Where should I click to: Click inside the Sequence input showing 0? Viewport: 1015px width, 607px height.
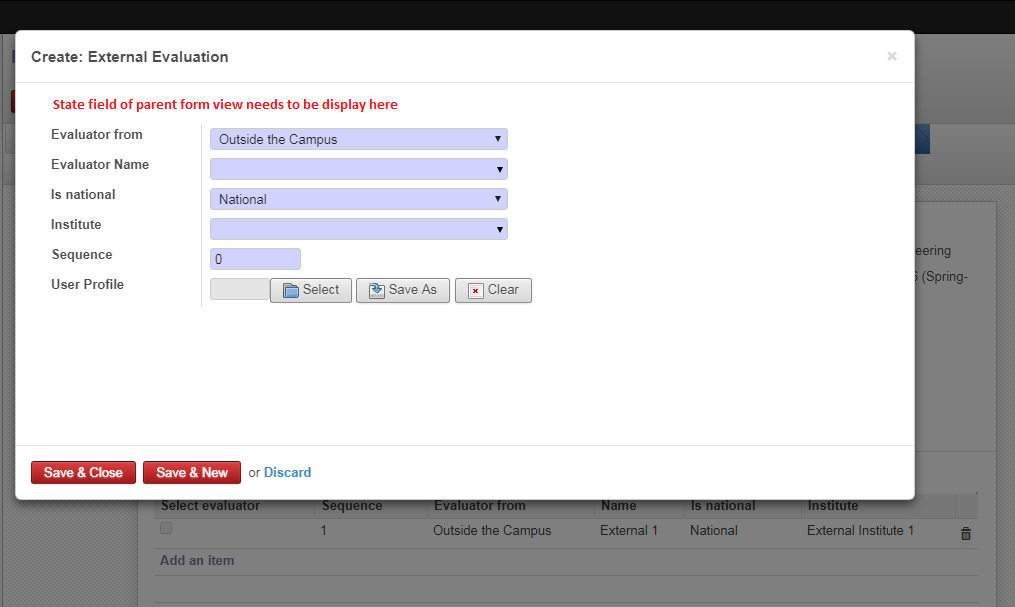click(x=255, y=258)
